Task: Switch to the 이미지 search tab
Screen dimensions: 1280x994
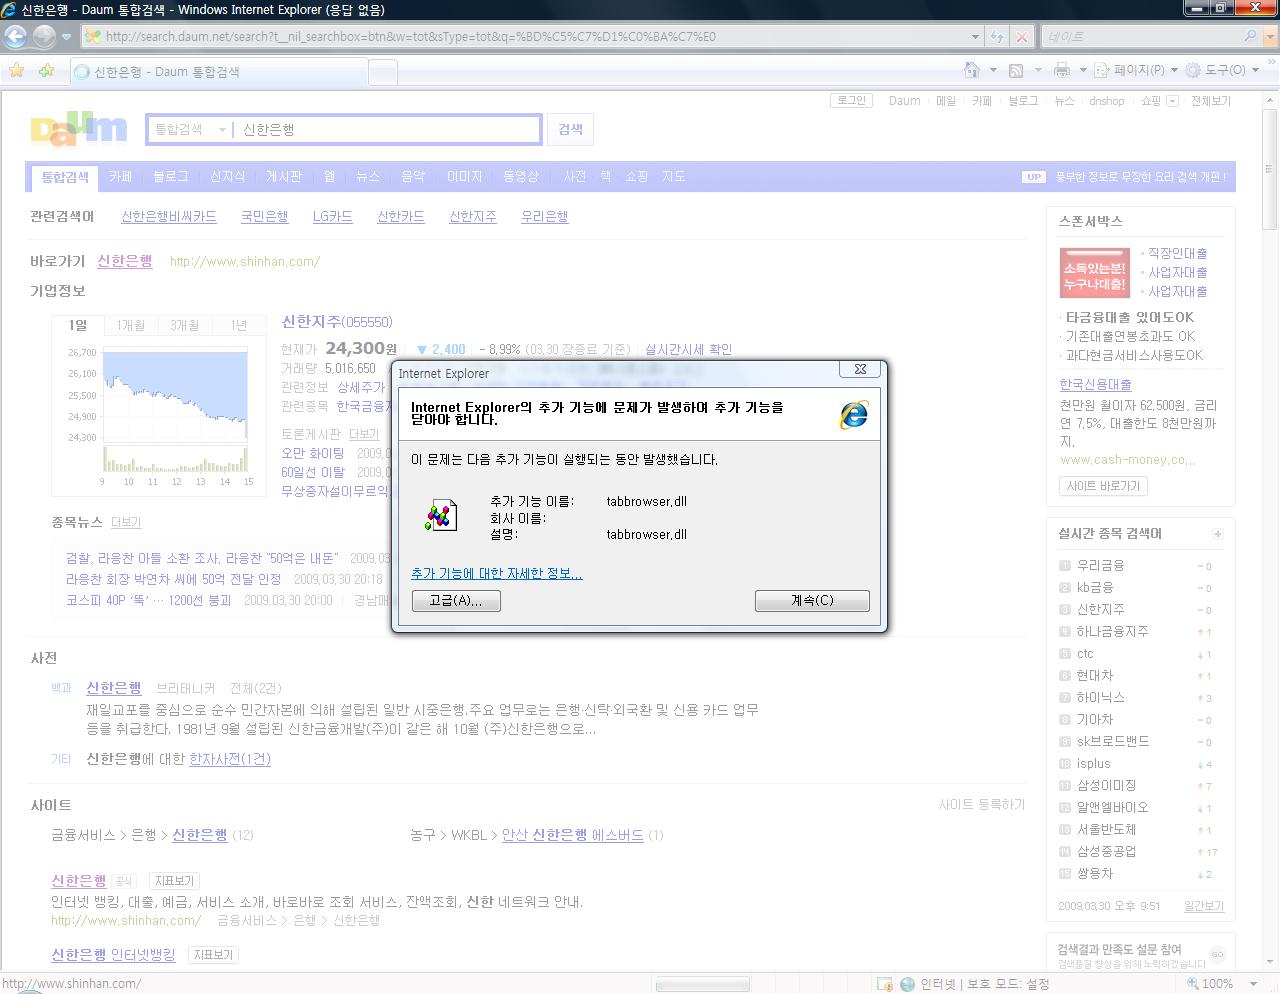Action: (x=464, y=177)
